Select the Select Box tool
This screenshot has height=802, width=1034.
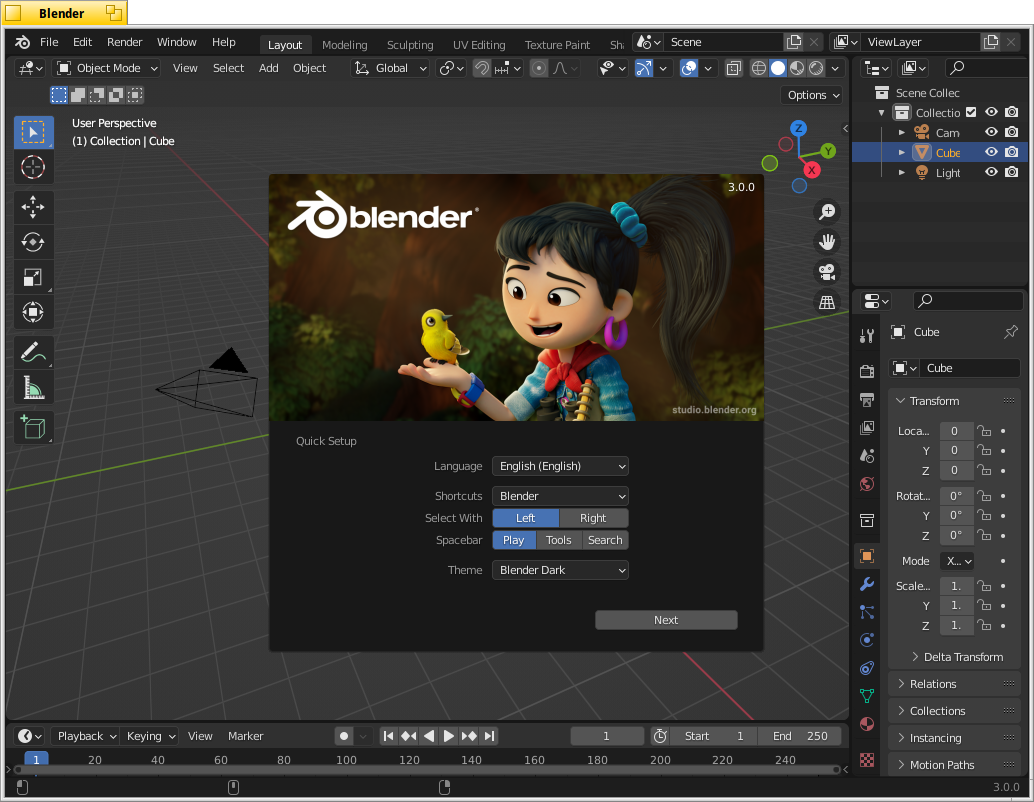(33, 132)
